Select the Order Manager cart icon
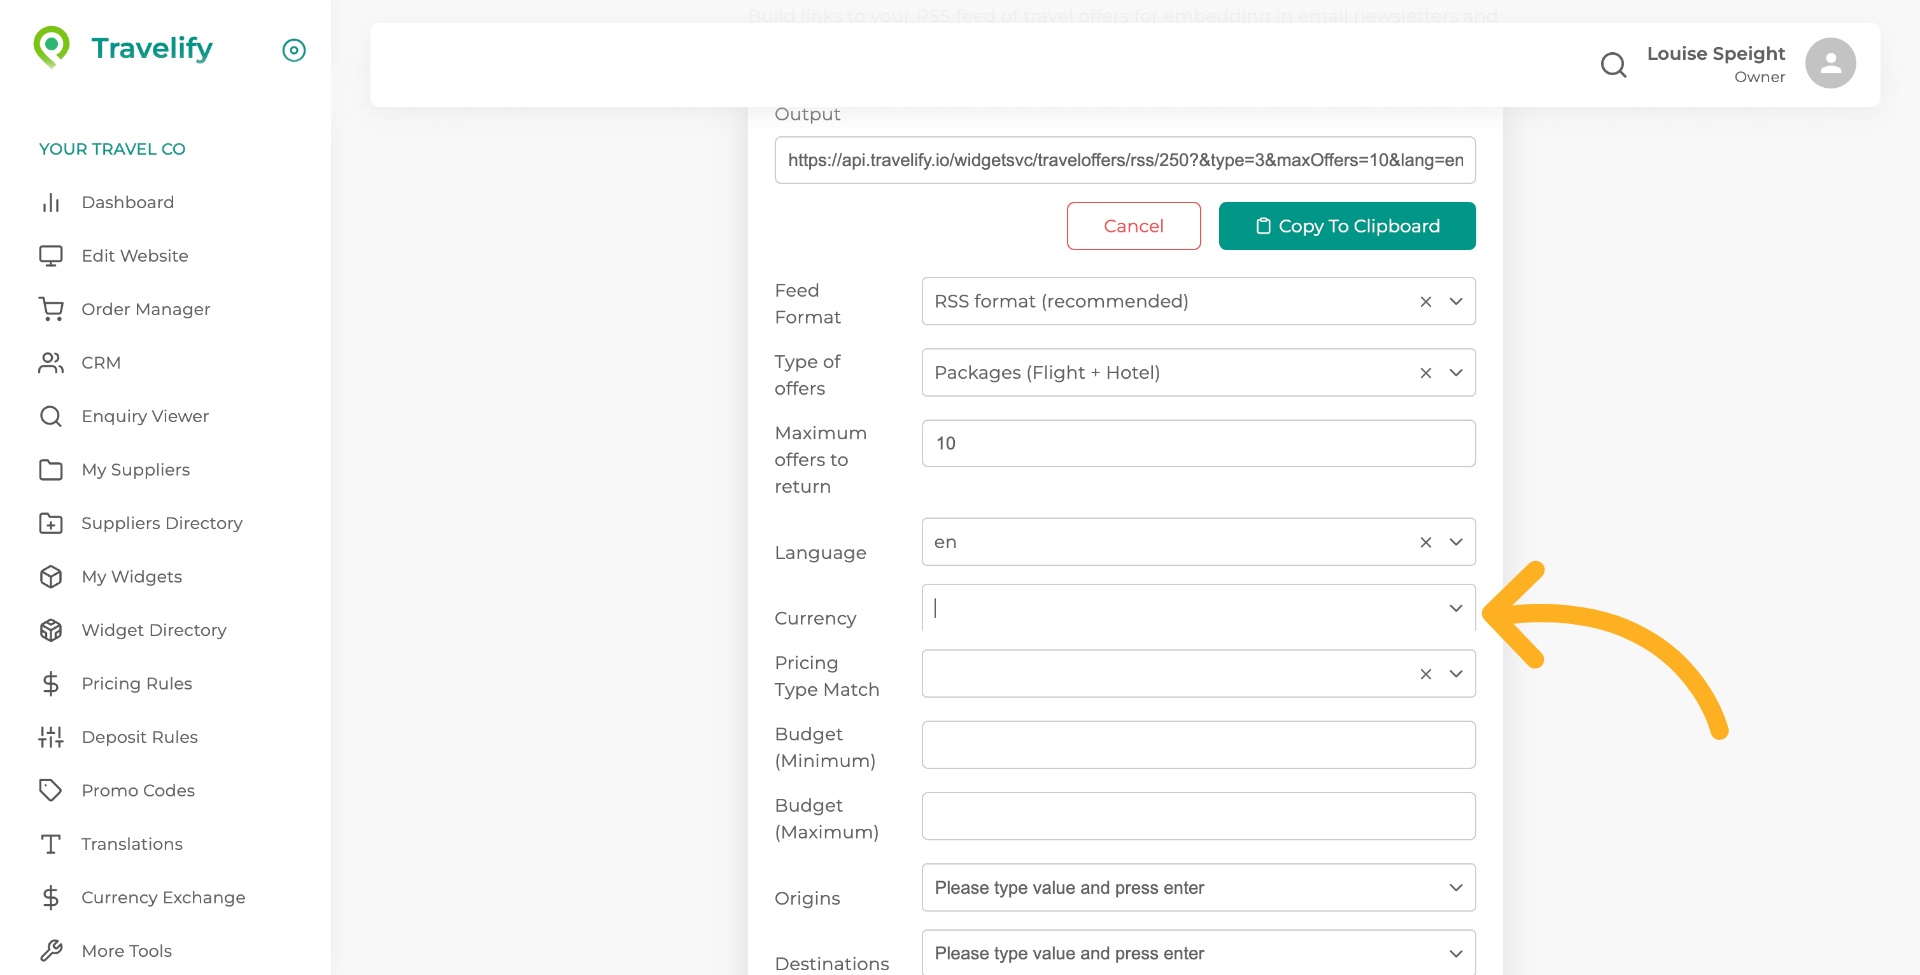This screenshot has width=1920, height=975. 51,309
